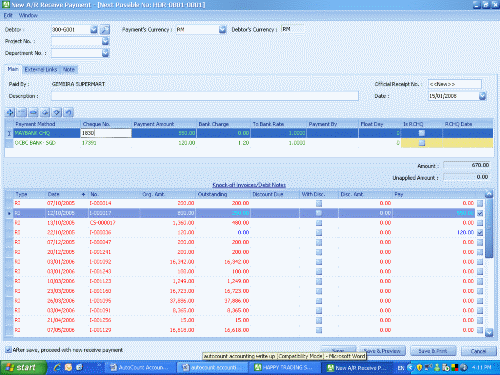
Task: Toggle 'After save, proceed with new receive payment'
Action: pyautogui.click(x=8, y=350)
